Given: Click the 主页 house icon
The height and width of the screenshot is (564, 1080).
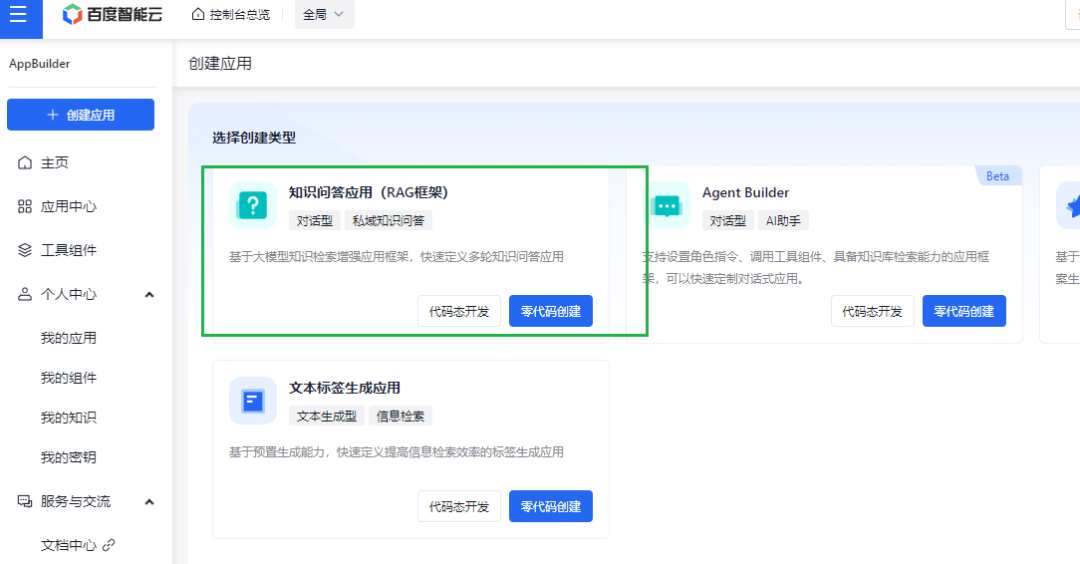Looking at the screenshot, I should click(25, 163).
